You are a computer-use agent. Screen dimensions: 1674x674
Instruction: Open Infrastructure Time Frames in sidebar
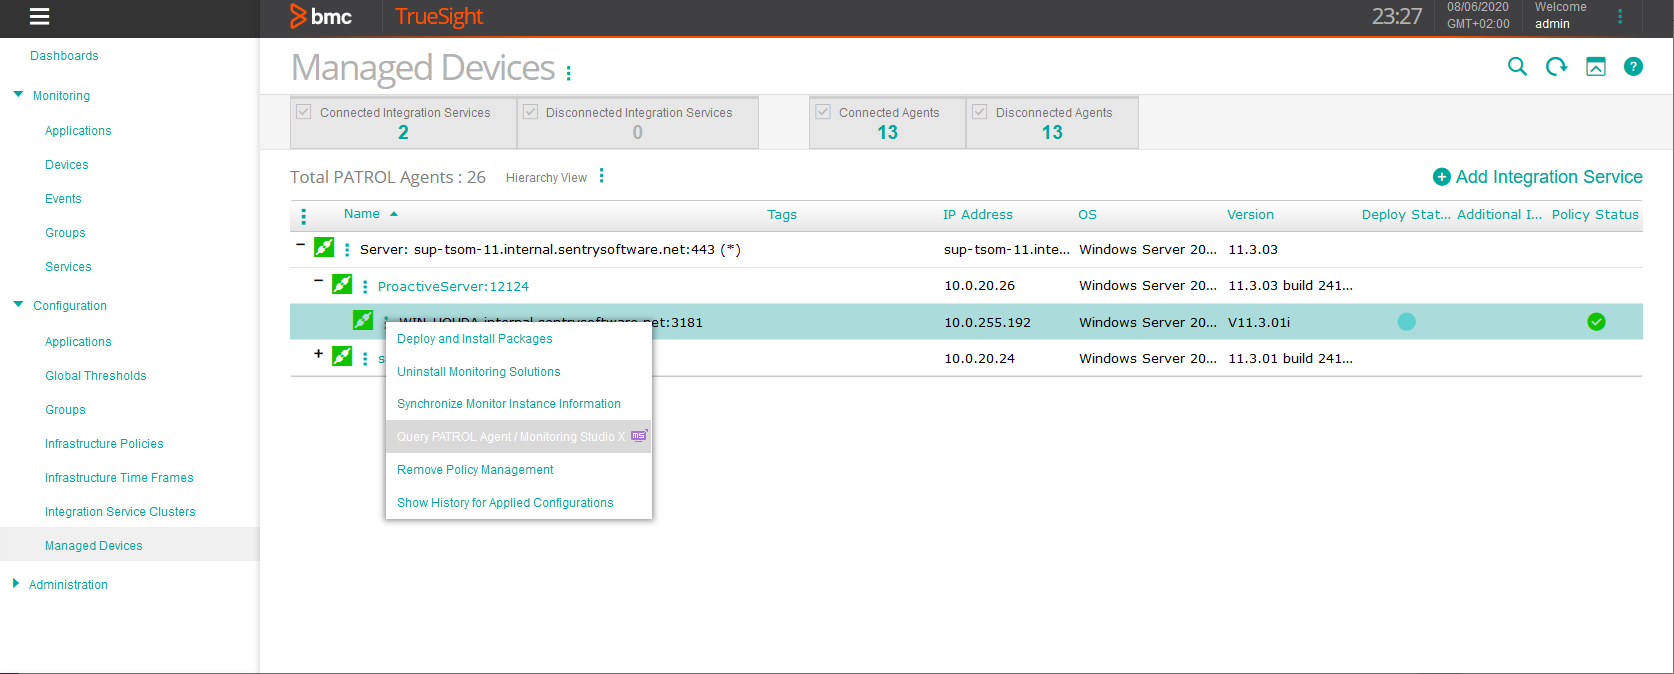point(119,478)
